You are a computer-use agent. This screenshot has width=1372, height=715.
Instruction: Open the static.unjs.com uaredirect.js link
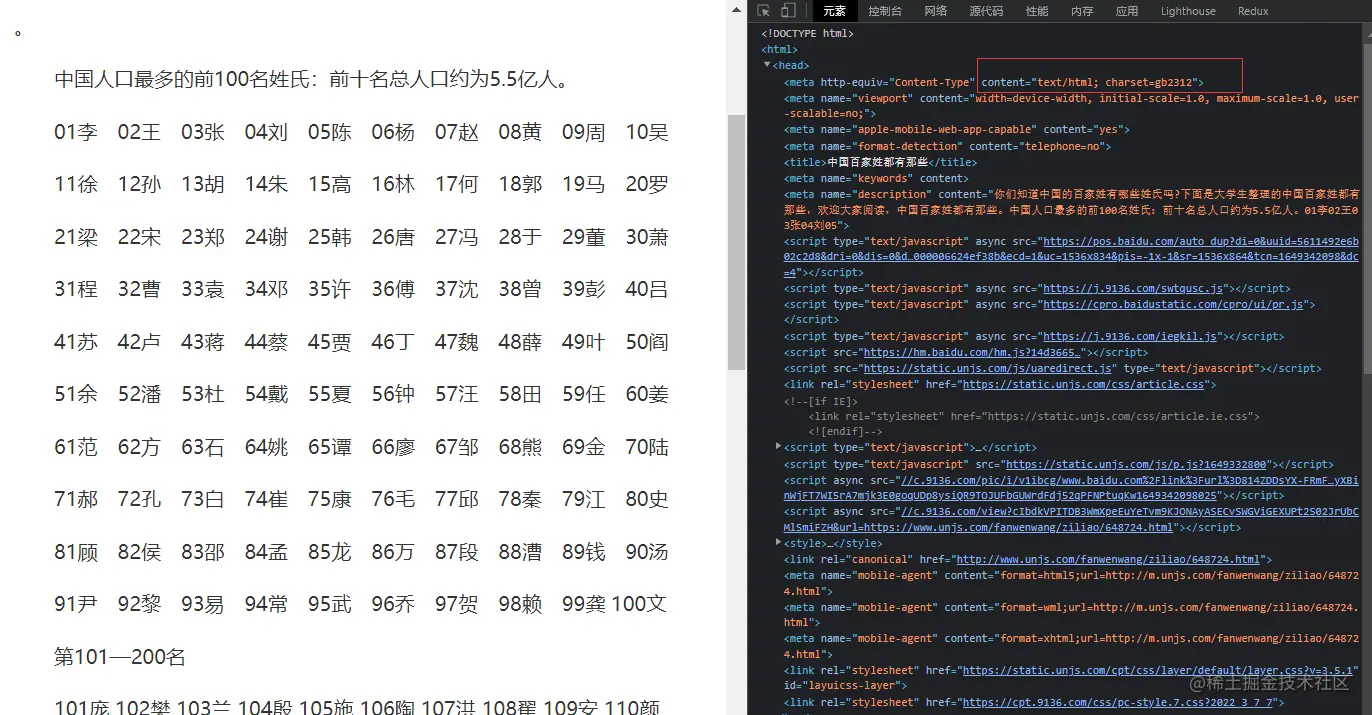tap(986, 368)
